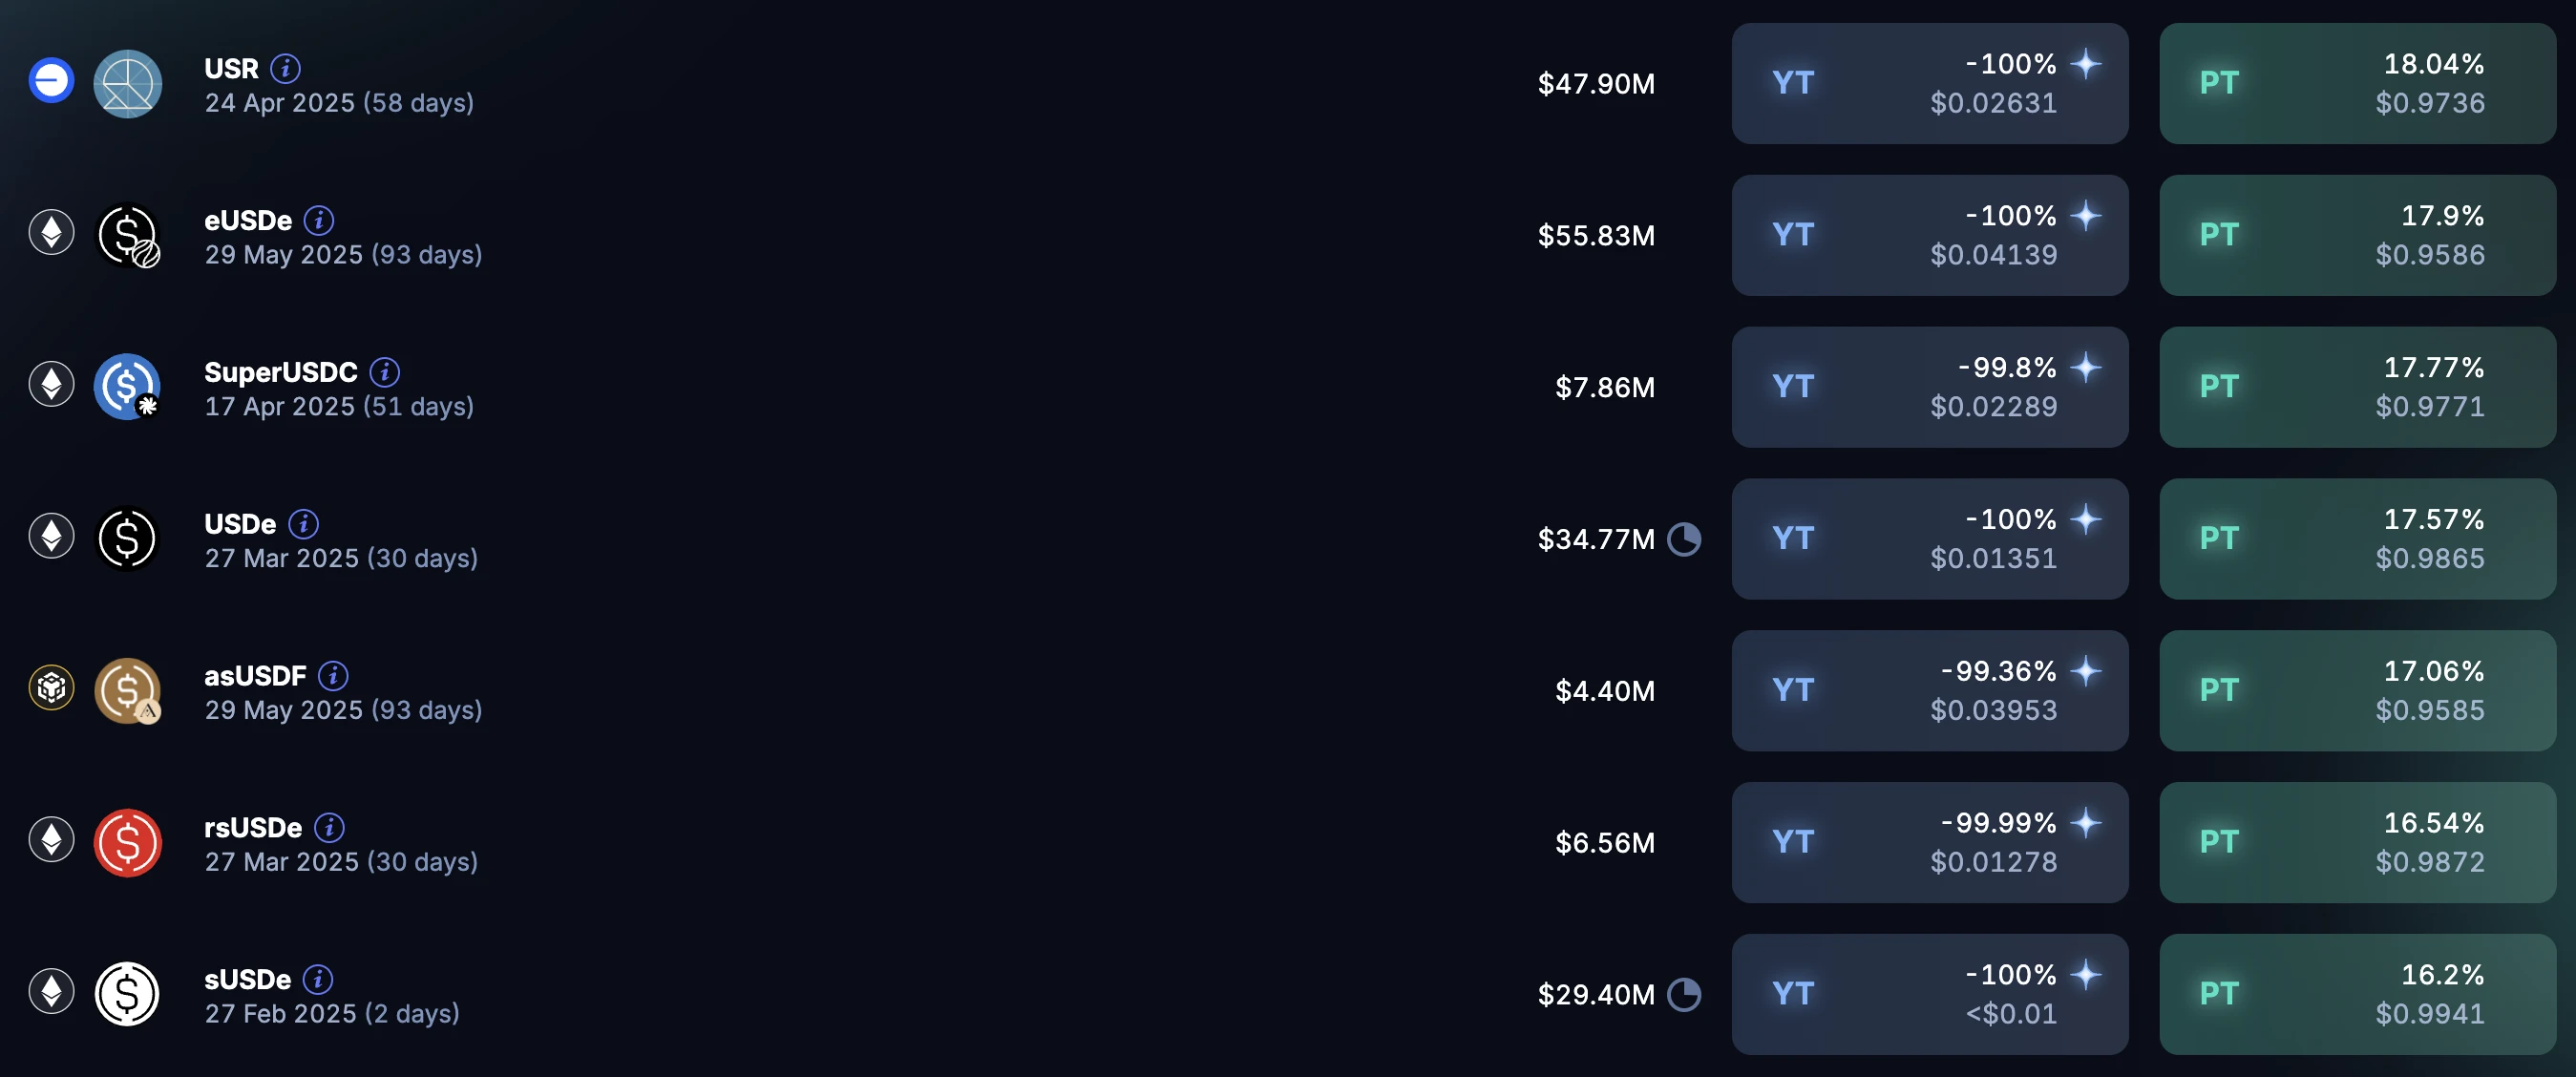Open info icon beside SuperUSDC
The height and width of the screenshot is (1077, 2576).
384,372
